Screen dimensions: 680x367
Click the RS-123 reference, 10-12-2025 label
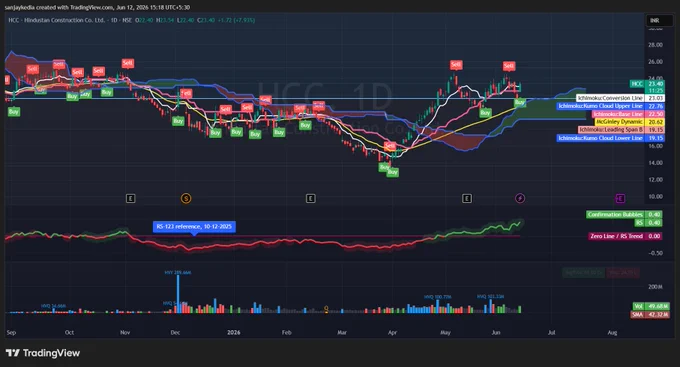coord(194,226)
